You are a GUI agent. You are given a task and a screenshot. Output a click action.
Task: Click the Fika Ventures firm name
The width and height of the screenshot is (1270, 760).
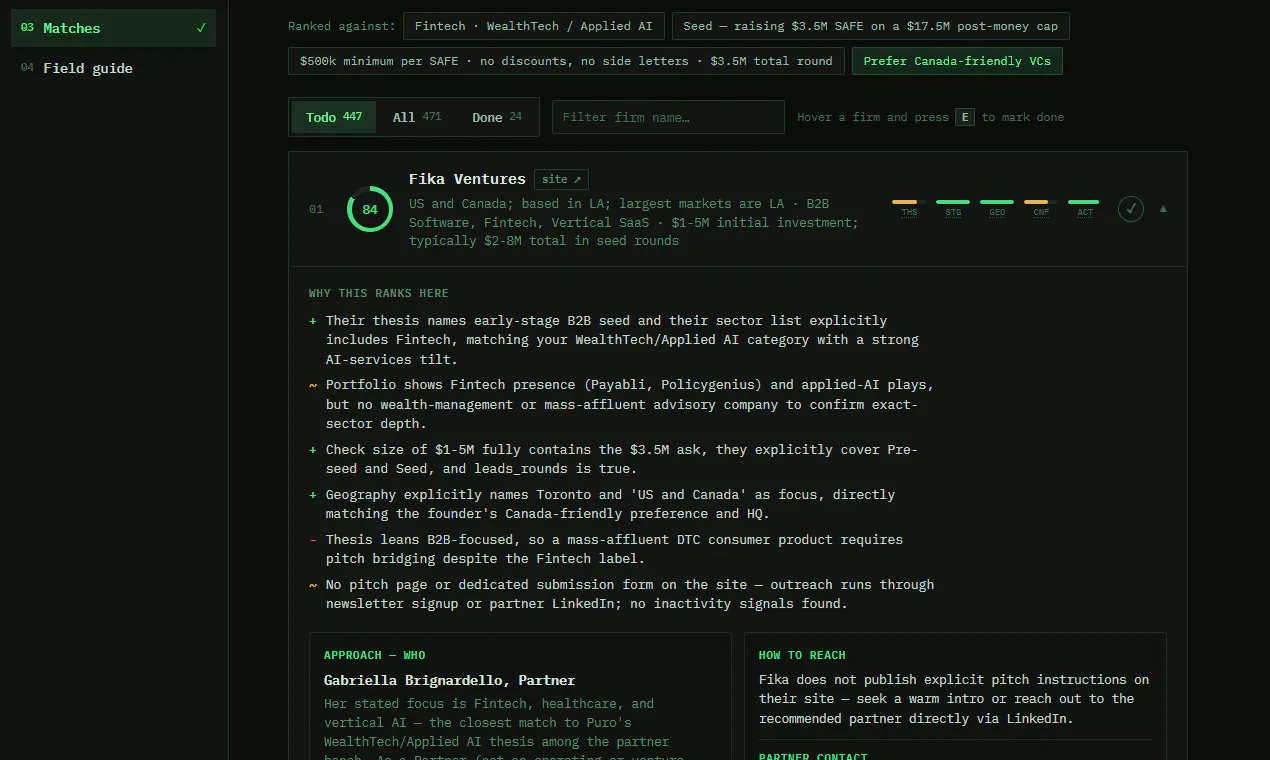click(x=467, y=179)
